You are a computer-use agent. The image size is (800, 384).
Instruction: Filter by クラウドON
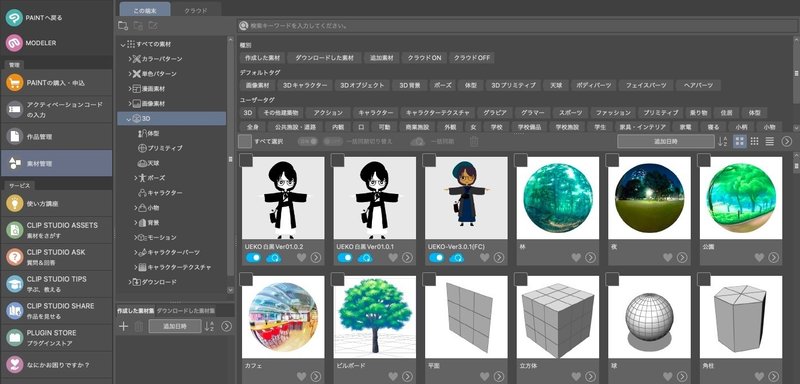[423, 58]
